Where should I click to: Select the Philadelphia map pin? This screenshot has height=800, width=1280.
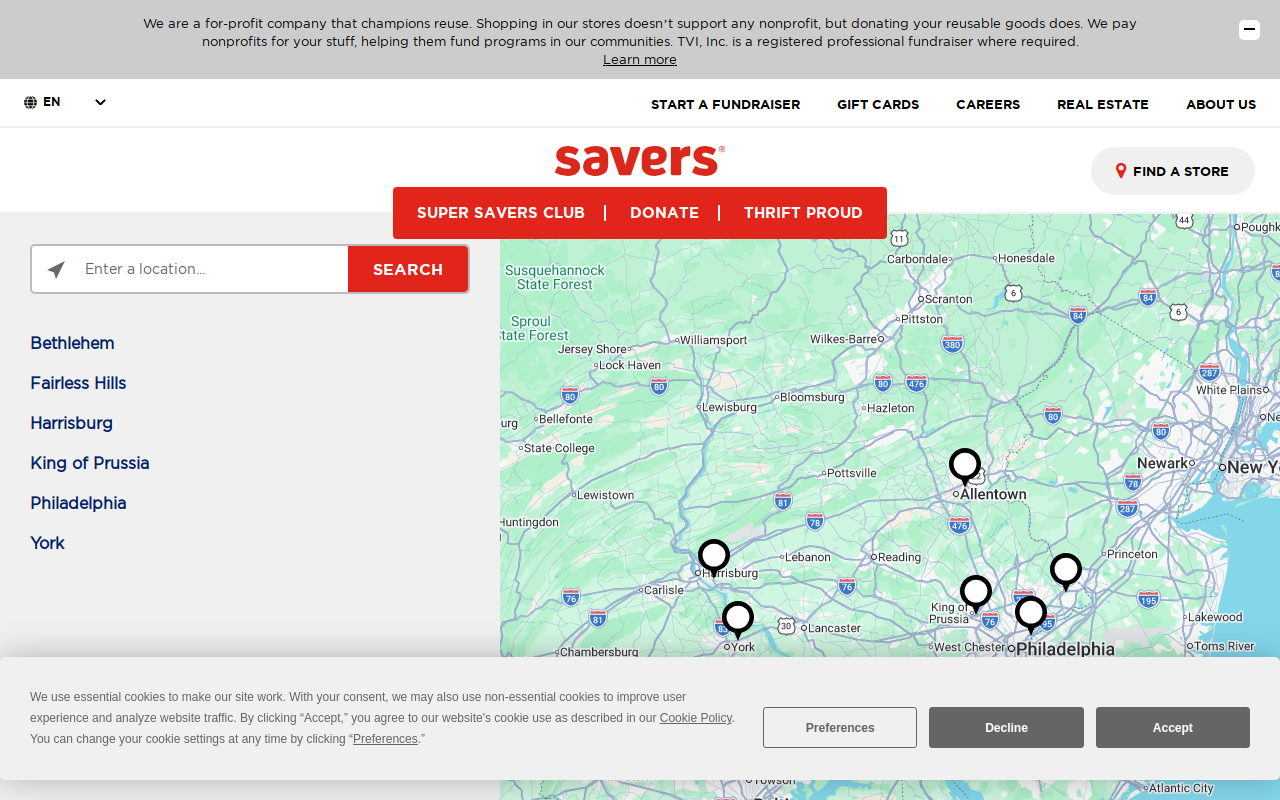(x=1031, y=614)
